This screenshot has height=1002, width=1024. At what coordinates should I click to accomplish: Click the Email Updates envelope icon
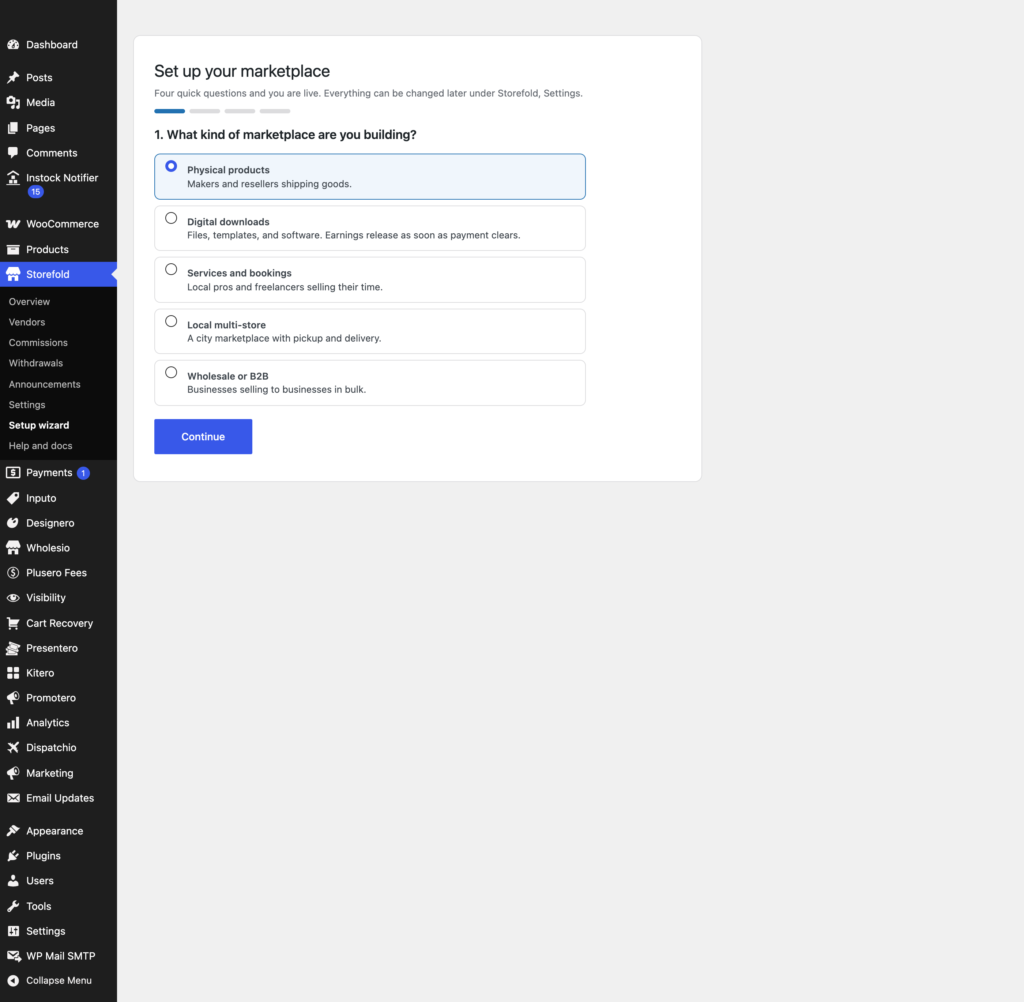point(13,798)
